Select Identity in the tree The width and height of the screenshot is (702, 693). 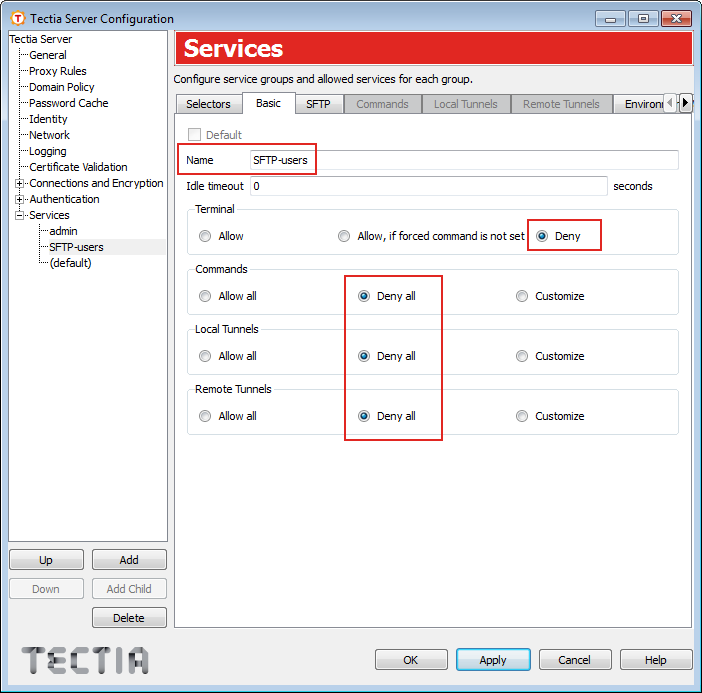(x=48, y=119)
